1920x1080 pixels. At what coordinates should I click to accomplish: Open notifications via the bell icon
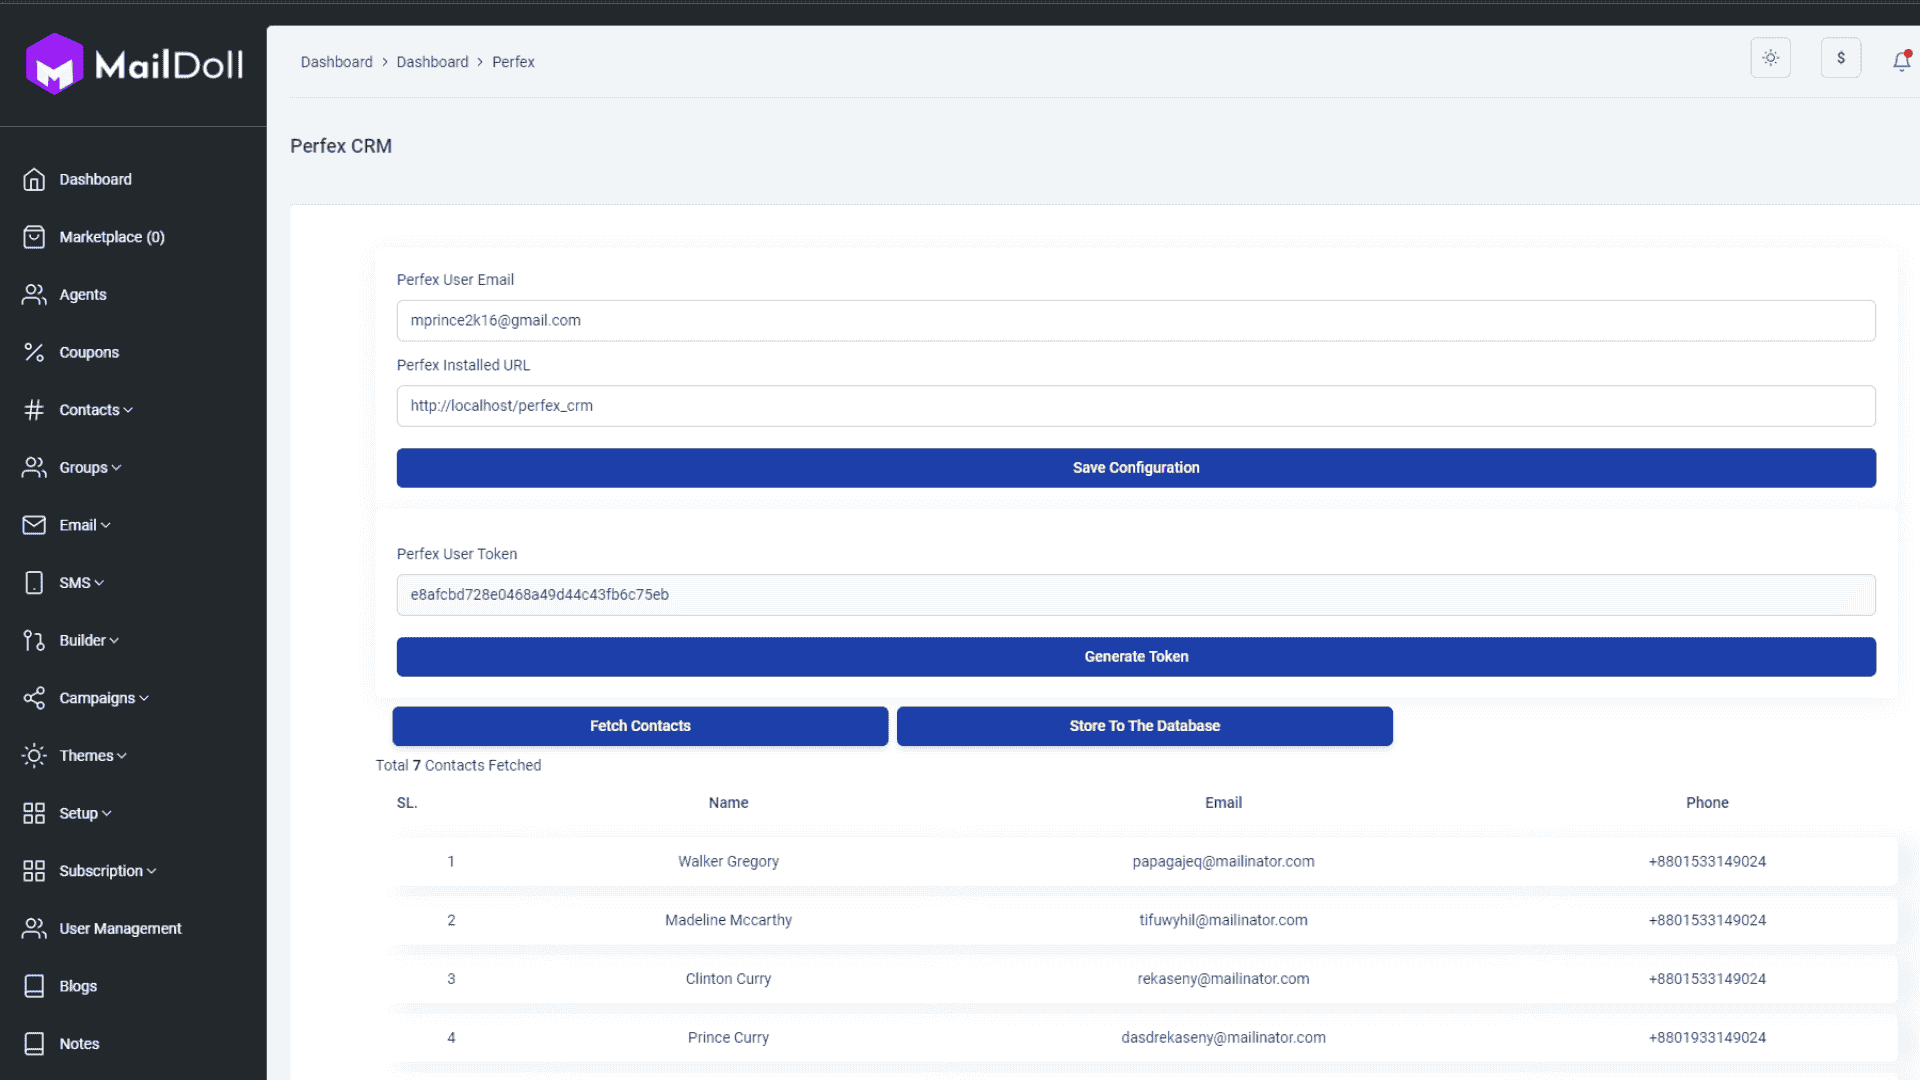(x=1900, y=61)
